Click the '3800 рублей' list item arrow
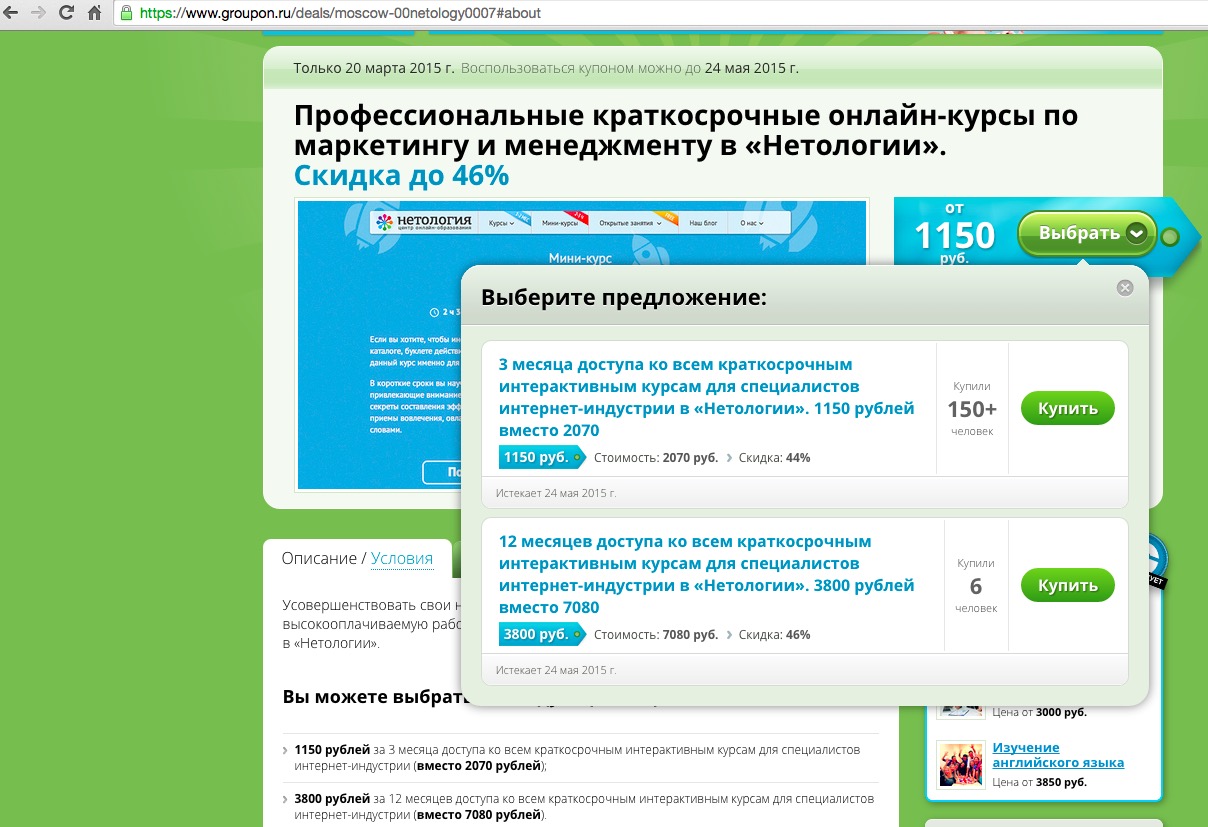Screen dimensions: 1208x827 (x=286, y=800)
